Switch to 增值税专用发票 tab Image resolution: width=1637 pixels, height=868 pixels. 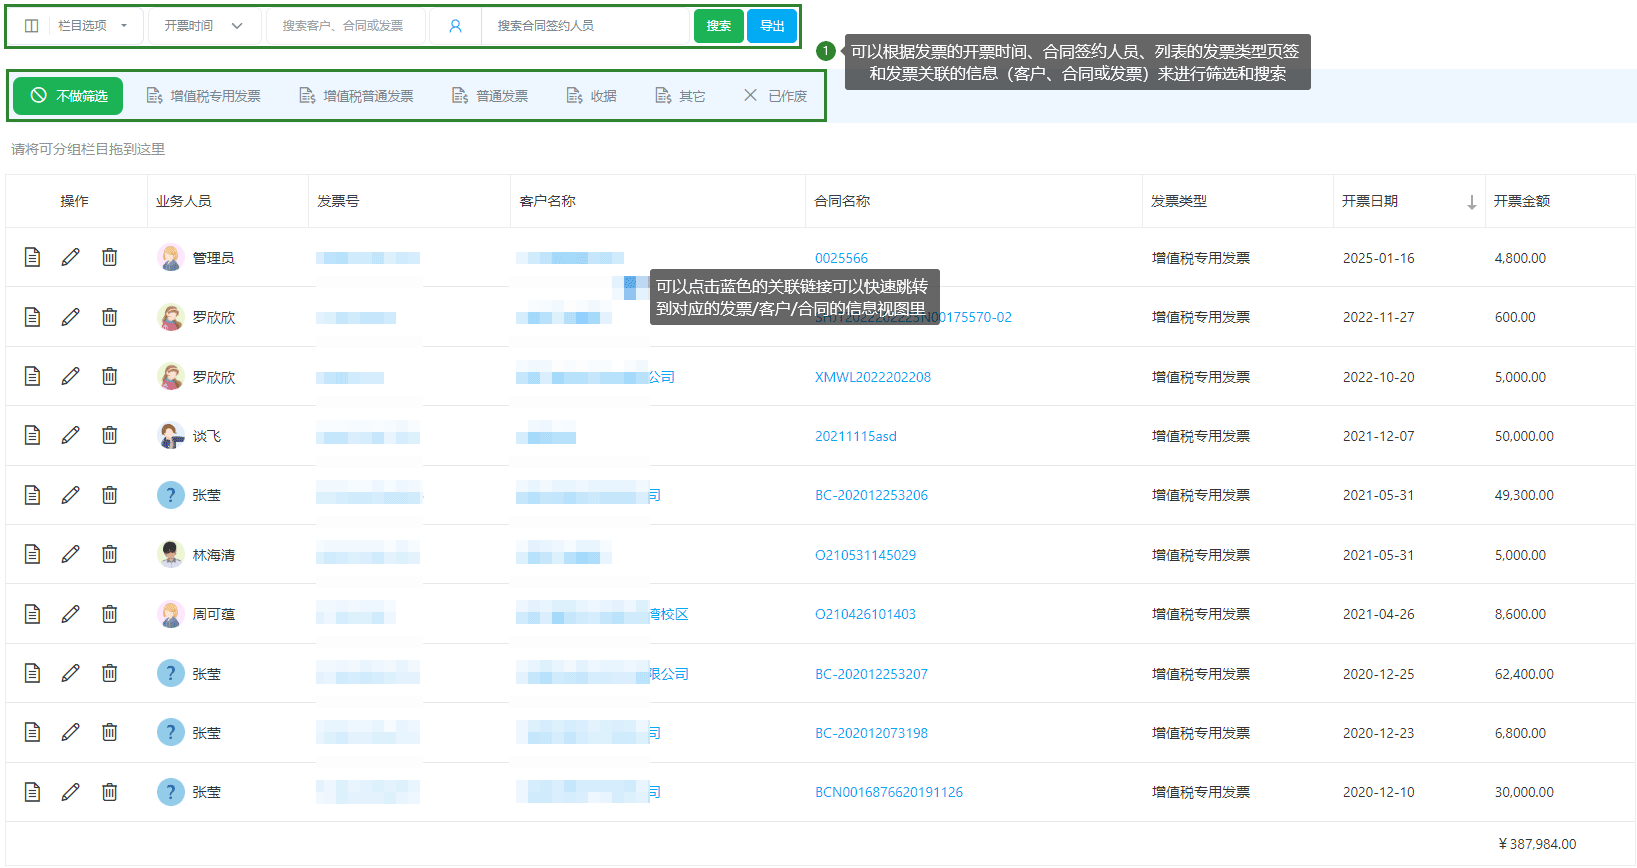click(x=204, y=96)
